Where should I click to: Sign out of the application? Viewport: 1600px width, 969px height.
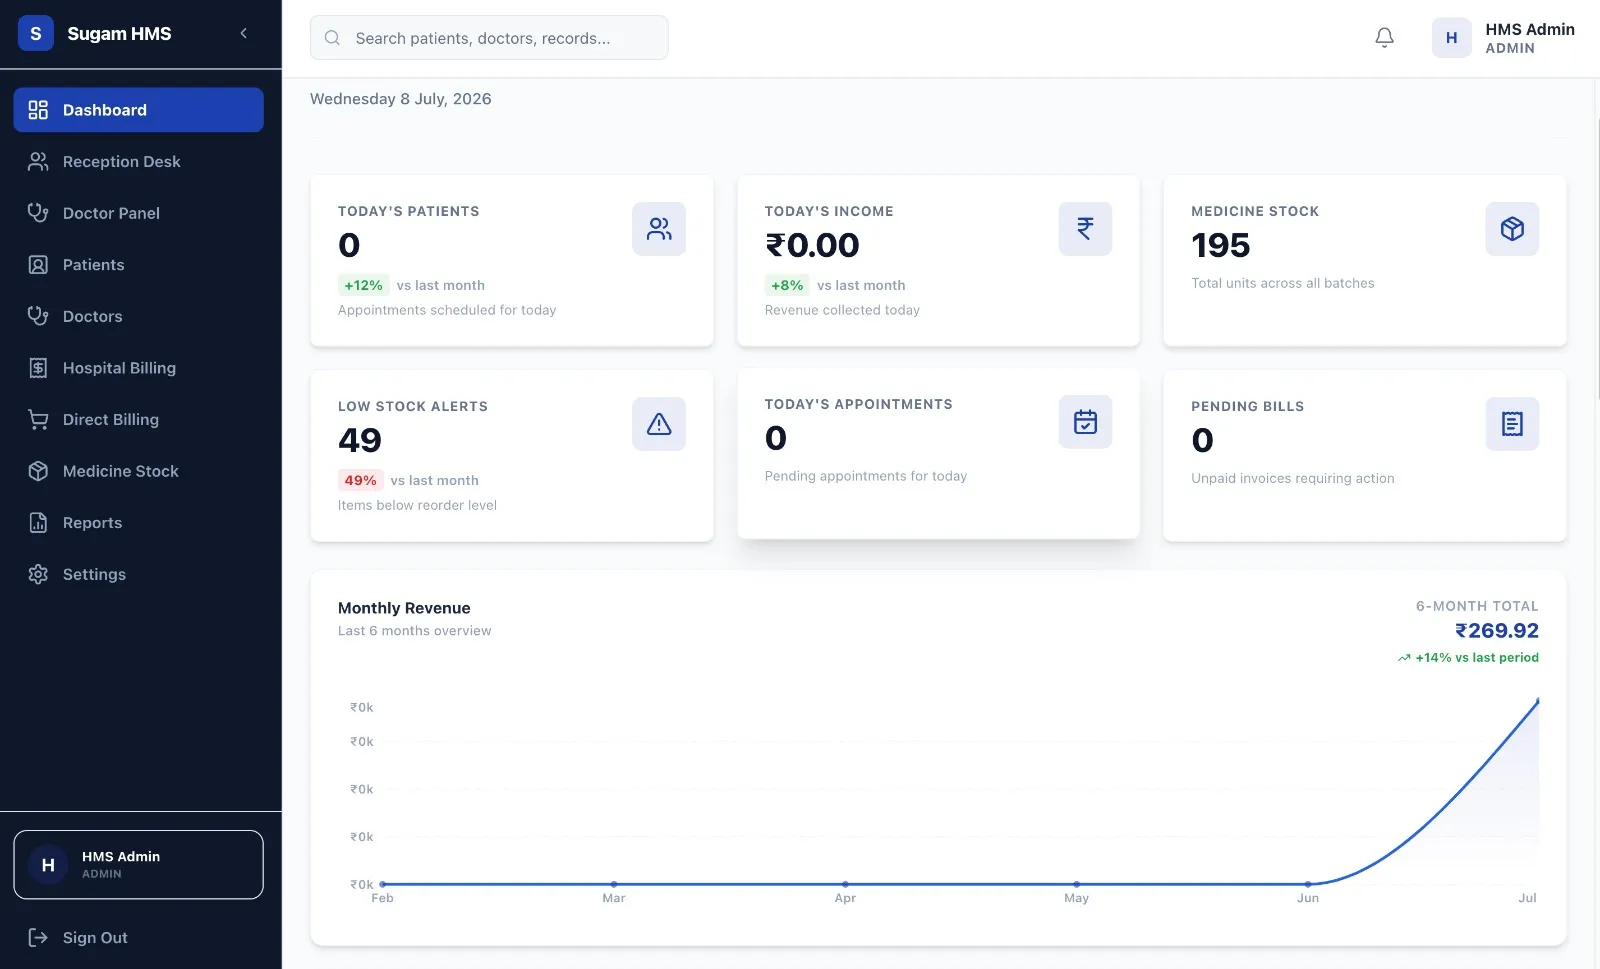tap(139, 938)
